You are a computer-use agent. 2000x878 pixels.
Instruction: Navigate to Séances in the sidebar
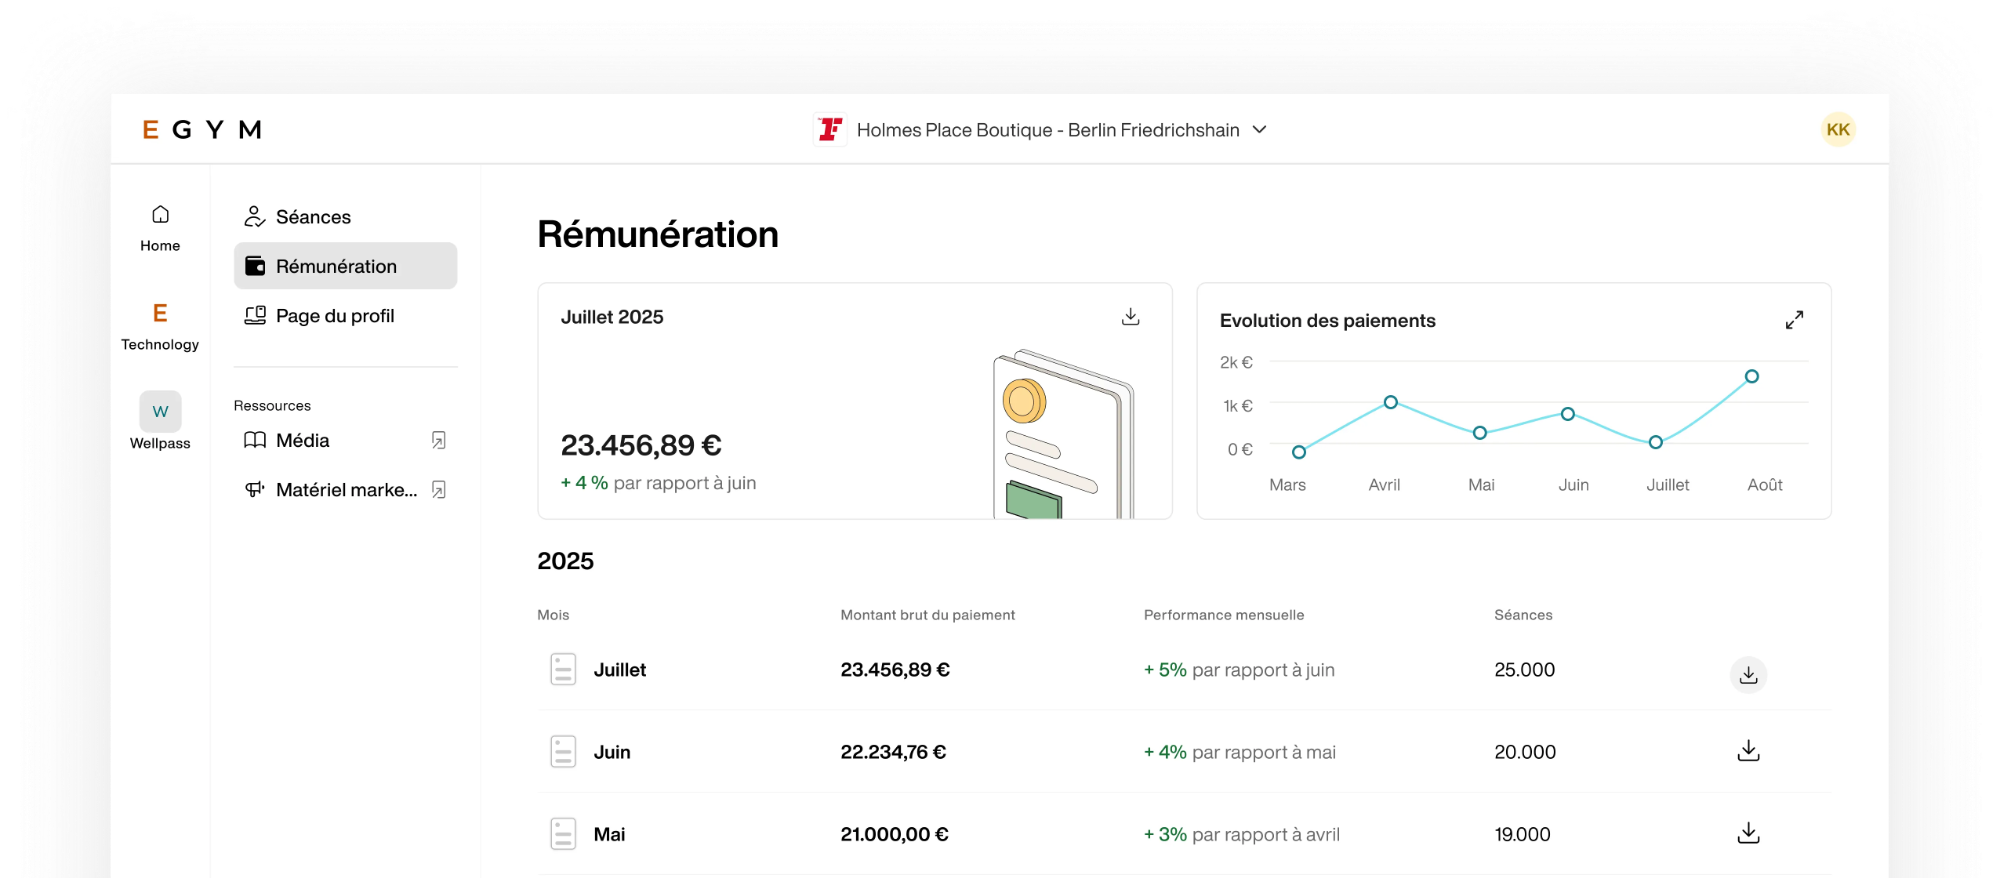click(x=313, y=217)
